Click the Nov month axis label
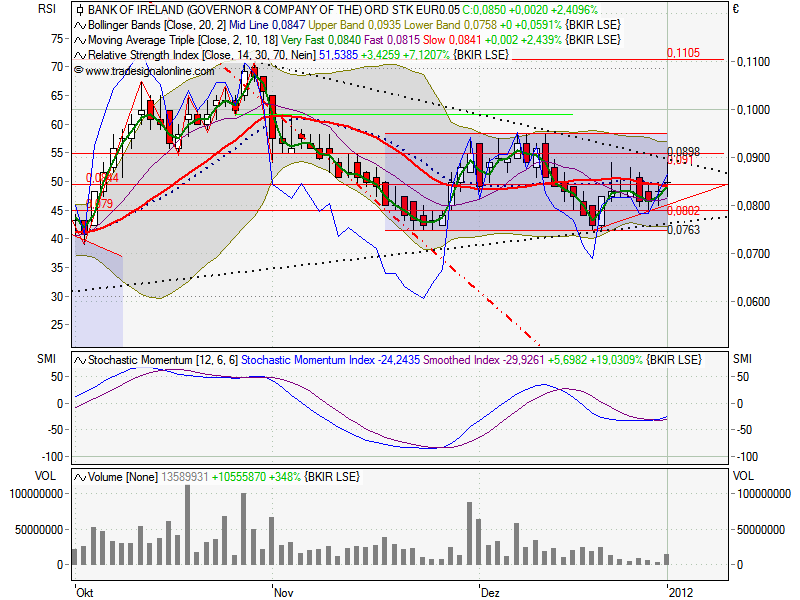The height and width of the screenshot is (600, 800). pyautogui.click(x=284, y=592)
